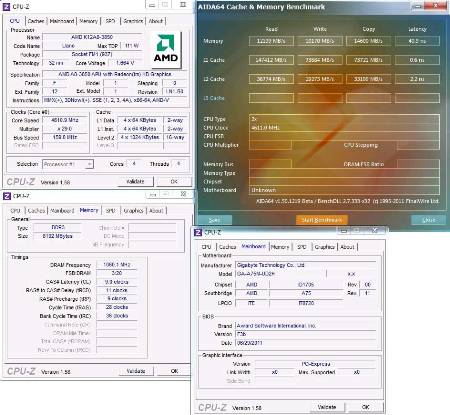Open SPD tab in the CPU-Z processor window
The height and width of the screenshot is (415, 450).
110,21
